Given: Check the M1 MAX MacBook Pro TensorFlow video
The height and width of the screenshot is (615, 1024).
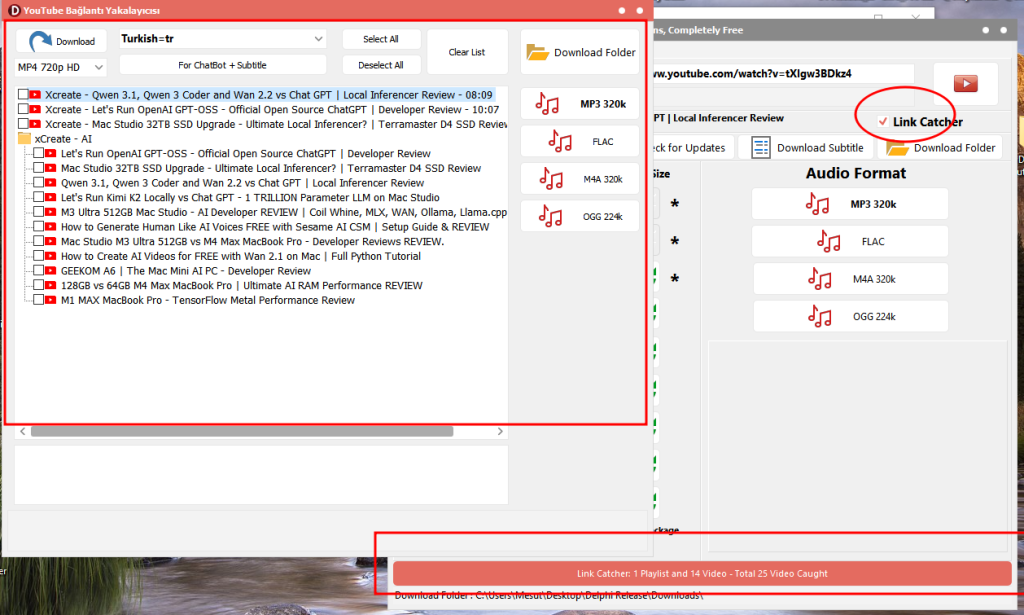Looking at the screenshot, I should pyautogui.click(x=39, y=300).
